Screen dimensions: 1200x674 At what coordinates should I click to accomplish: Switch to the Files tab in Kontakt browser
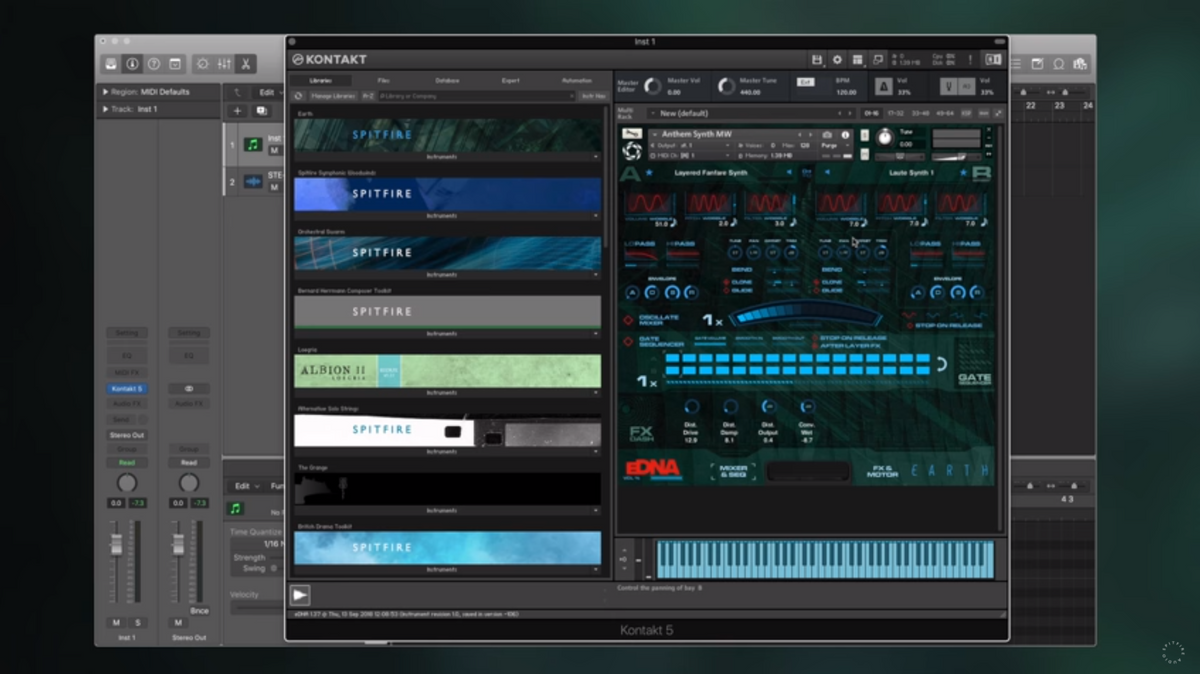pyautogui.click(x=383, y=80)
